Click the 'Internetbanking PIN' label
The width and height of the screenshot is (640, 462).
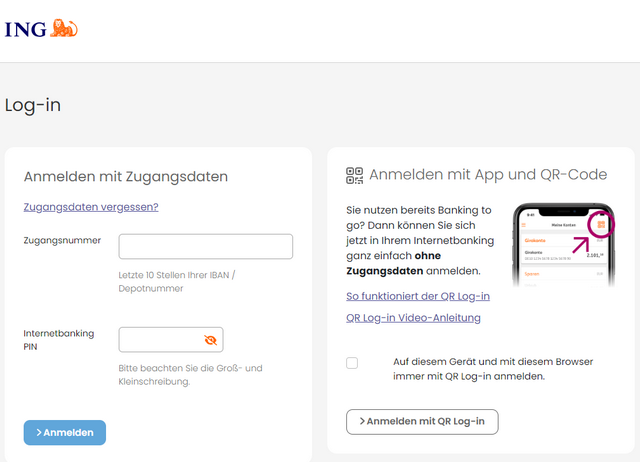coord(59,340)
